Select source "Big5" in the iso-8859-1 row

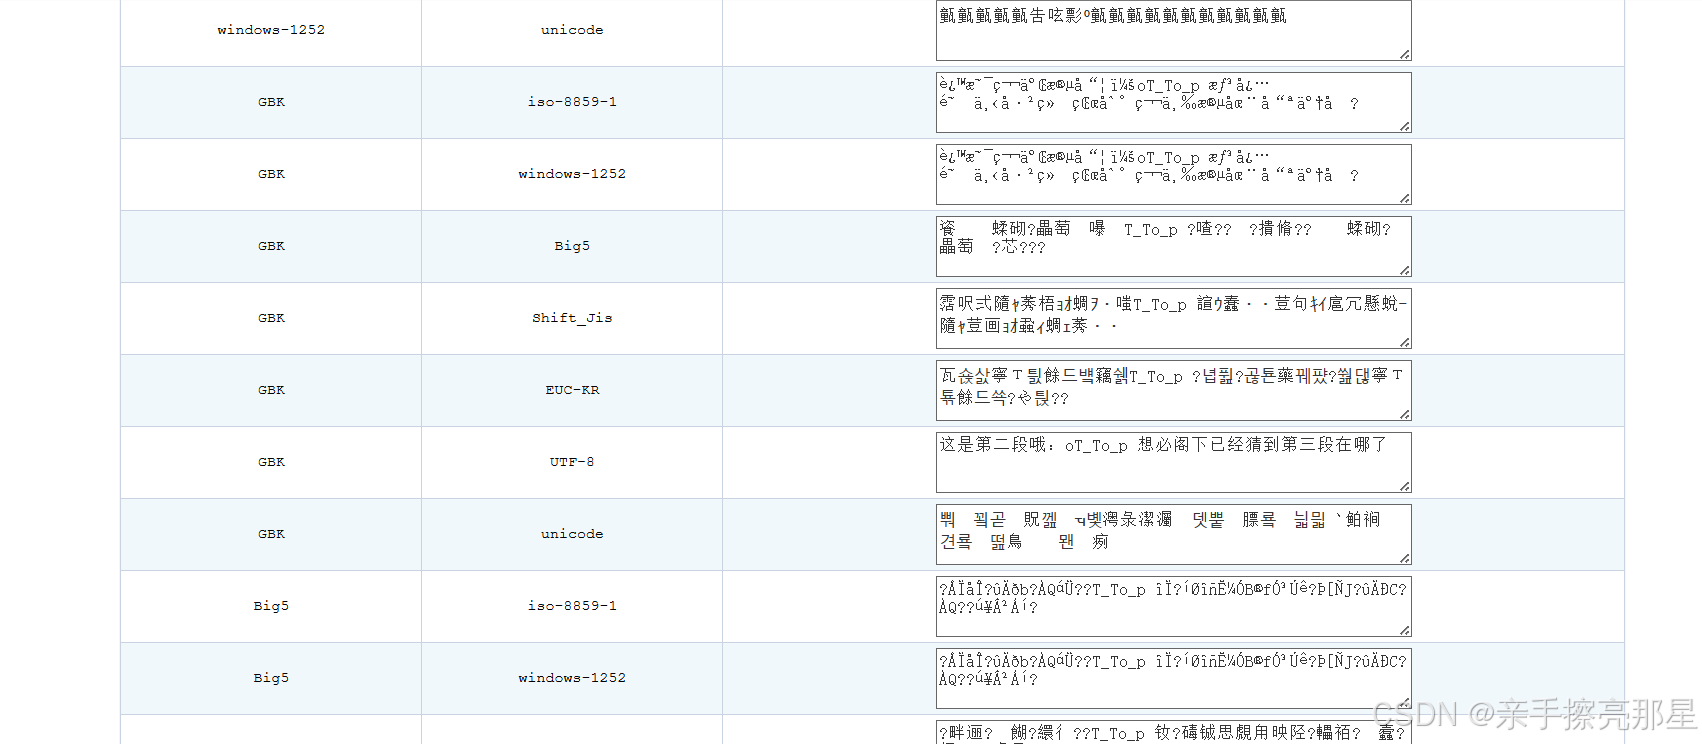tap(271, 606)
